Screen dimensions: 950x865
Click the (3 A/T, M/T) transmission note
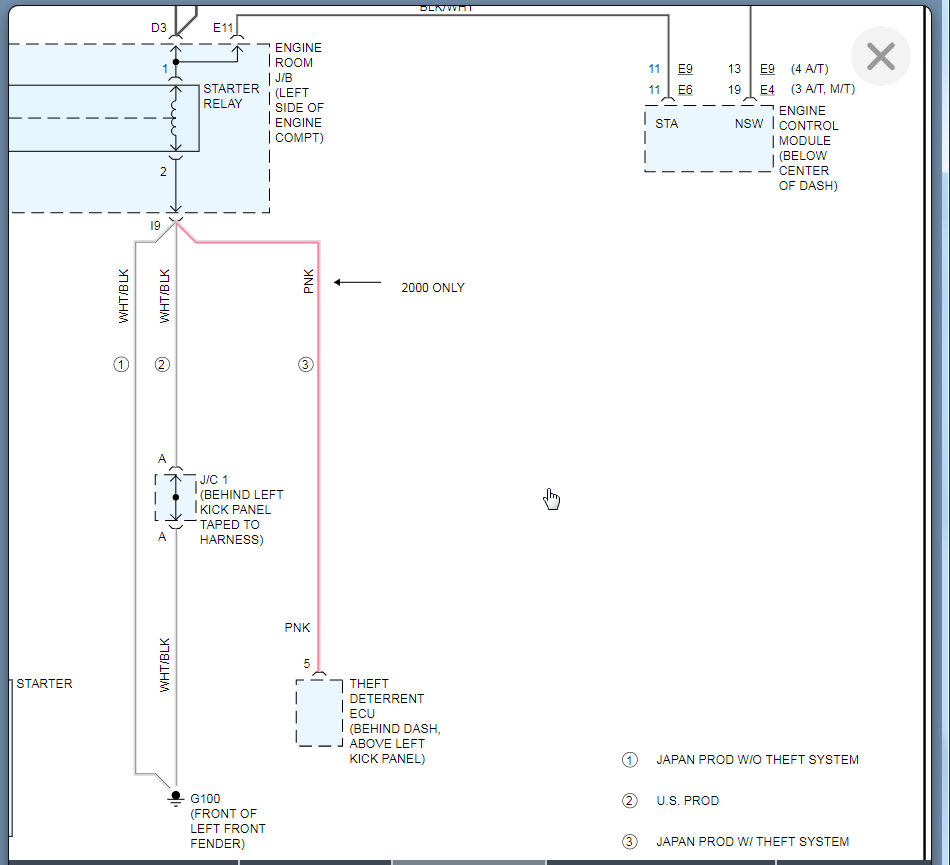click(823, 90)
